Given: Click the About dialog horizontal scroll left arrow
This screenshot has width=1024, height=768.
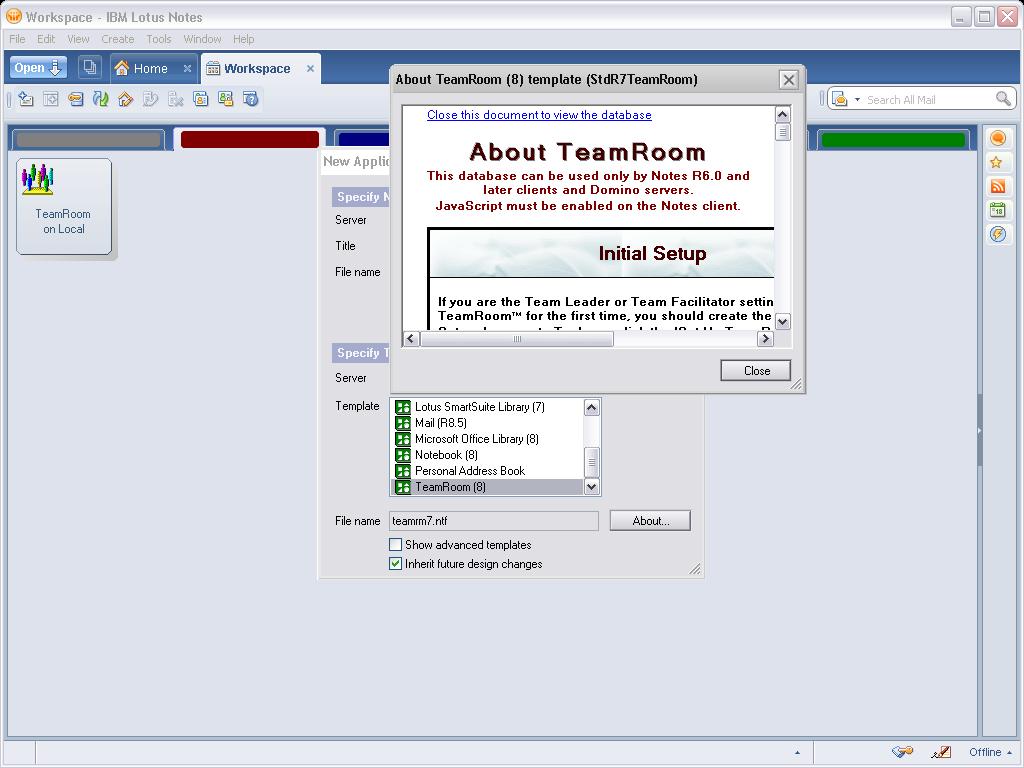Looking at the screenshot, I should point(411,338).
